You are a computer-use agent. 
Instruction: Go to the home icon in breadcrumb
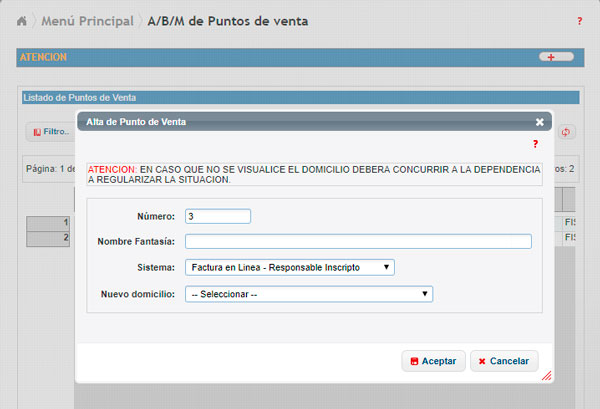click(x=22, y=21)
